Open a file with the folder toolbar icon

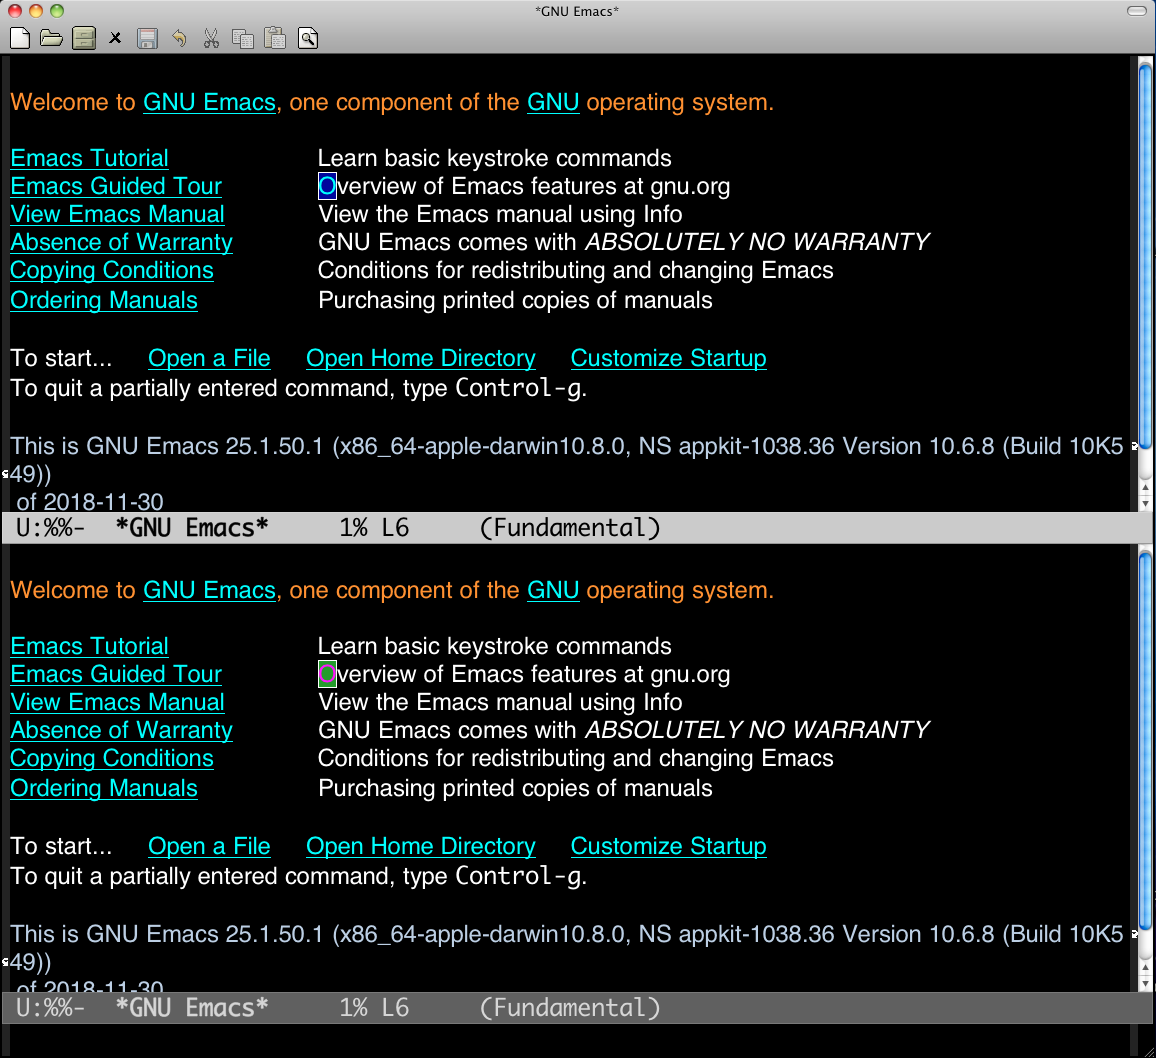click(51, 38)
